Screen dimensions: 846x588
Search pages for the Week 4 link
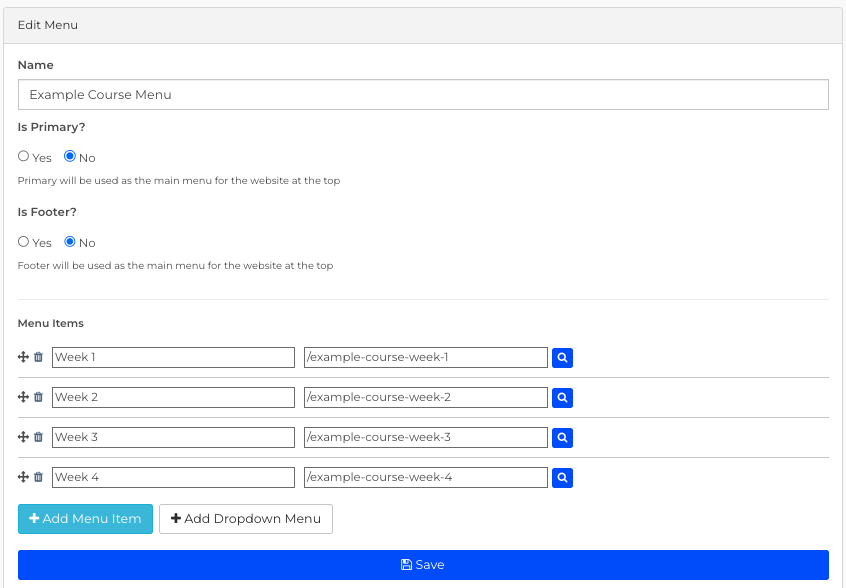(562, 477)
